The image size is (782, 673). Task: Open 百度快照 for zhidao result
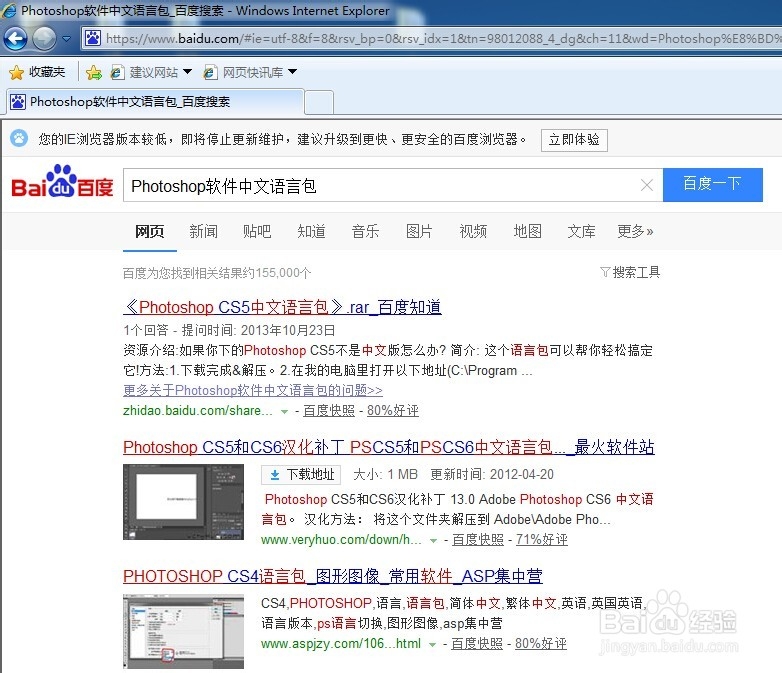(x=329, y=411)
